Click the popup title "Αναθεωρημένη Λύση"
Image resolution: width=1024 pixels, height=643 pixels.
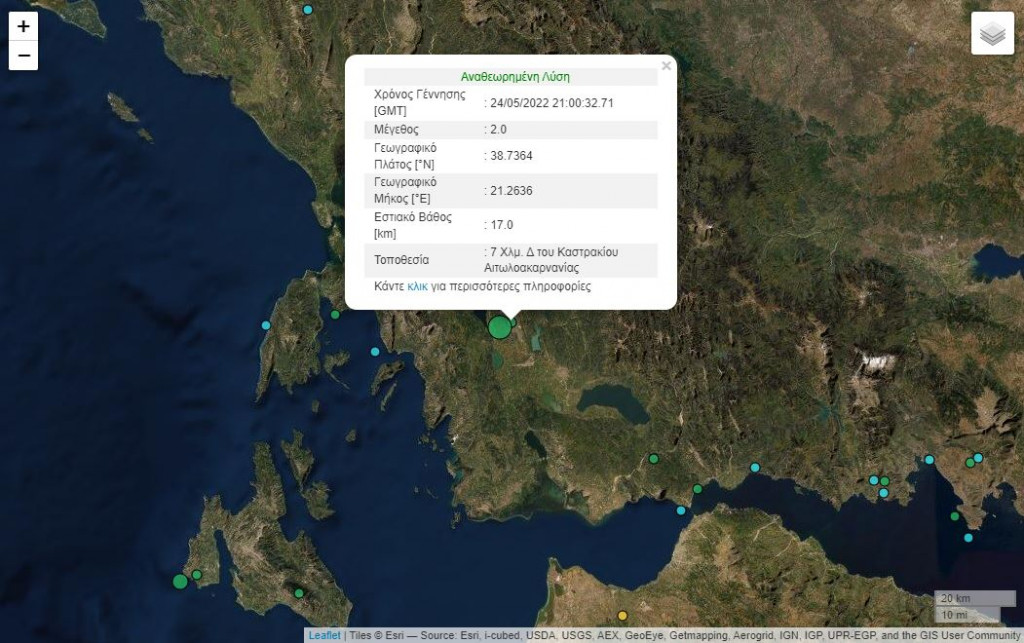(x=515, y=76)
